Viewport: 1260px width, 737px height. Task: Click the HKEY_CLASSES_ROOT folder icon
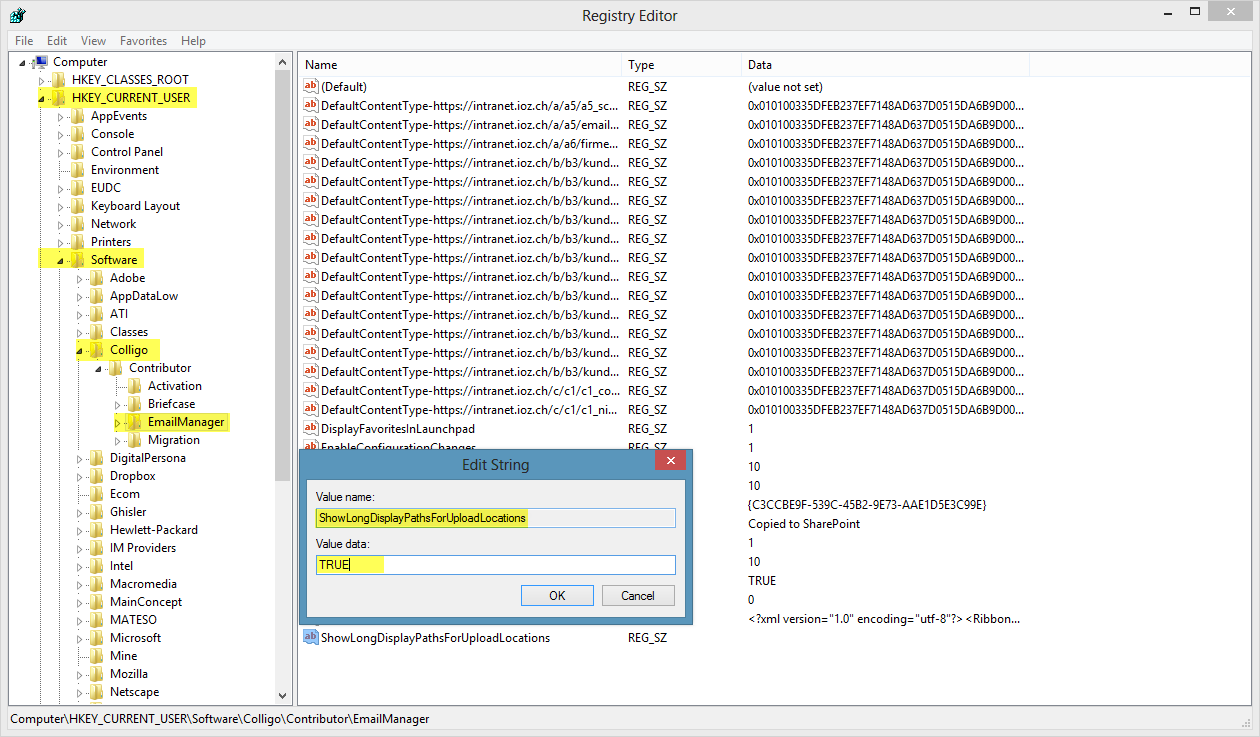click(60, 80)
